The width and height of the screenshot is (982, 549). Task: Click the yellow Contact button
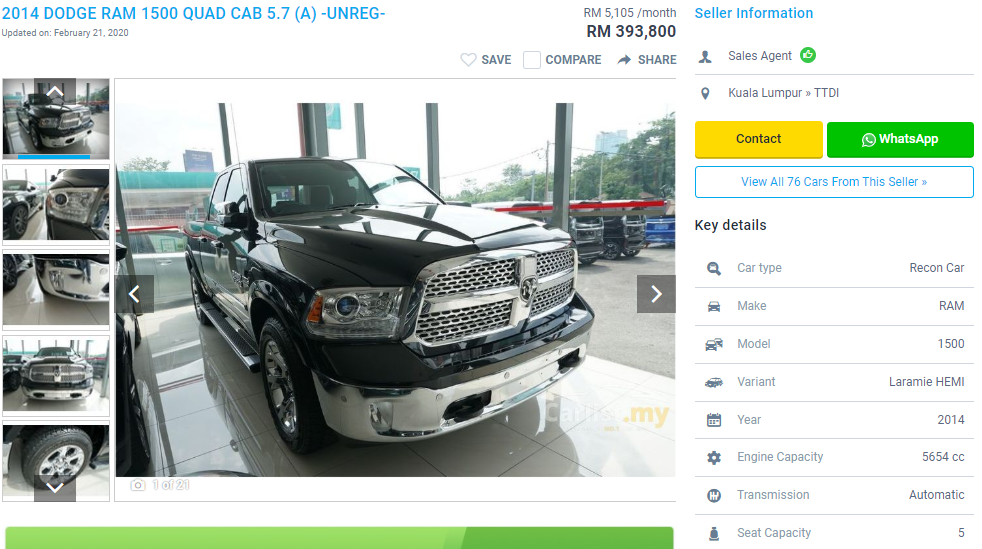758,139
